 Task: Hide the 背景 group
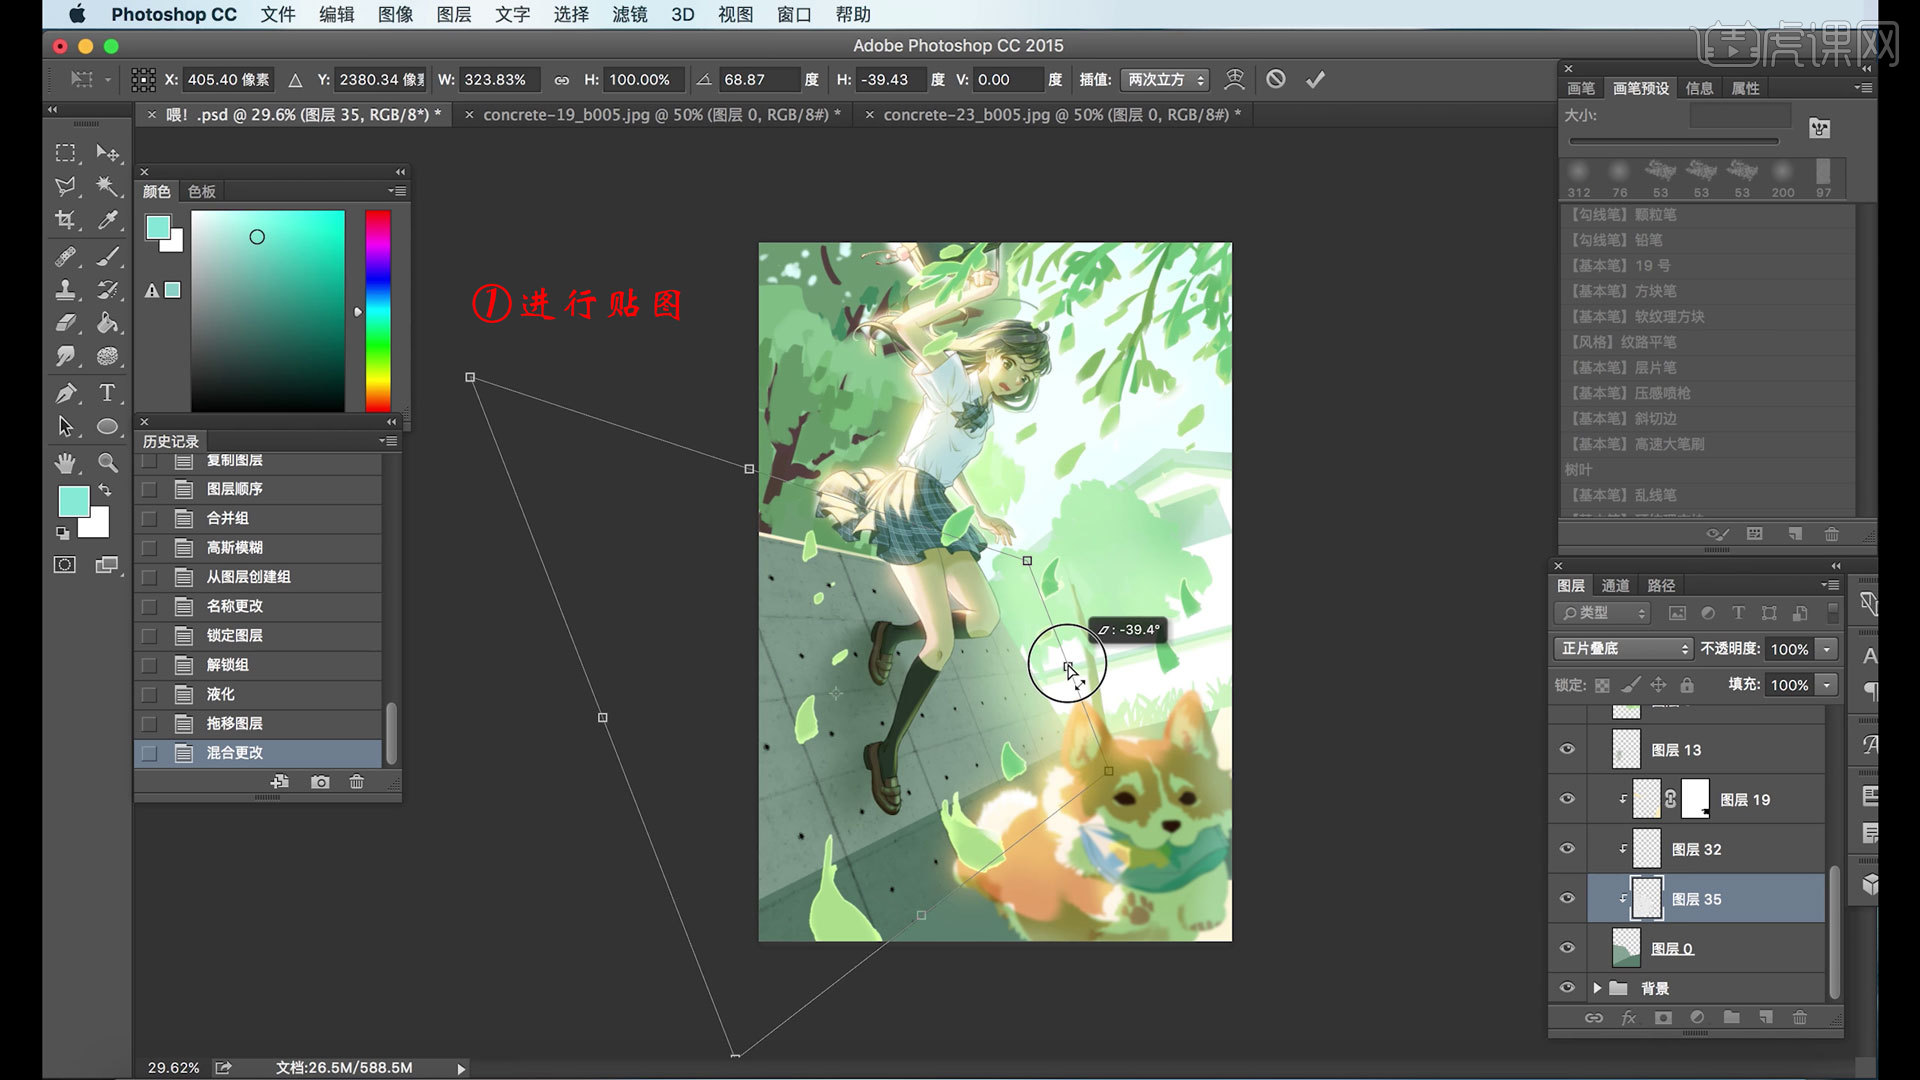point(1567,988)
